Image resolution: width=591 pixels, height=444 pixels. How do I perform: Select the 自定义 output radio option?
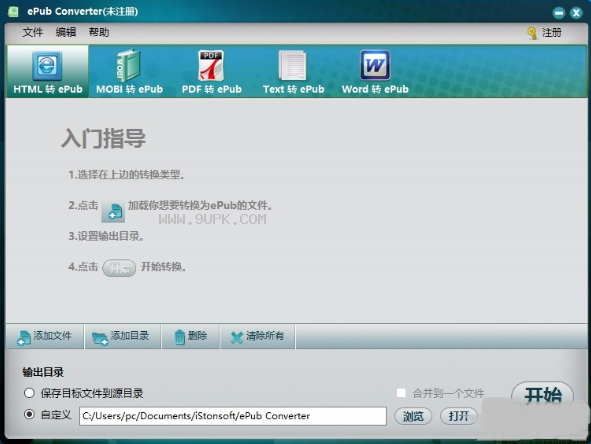click(x=29, y=415)
